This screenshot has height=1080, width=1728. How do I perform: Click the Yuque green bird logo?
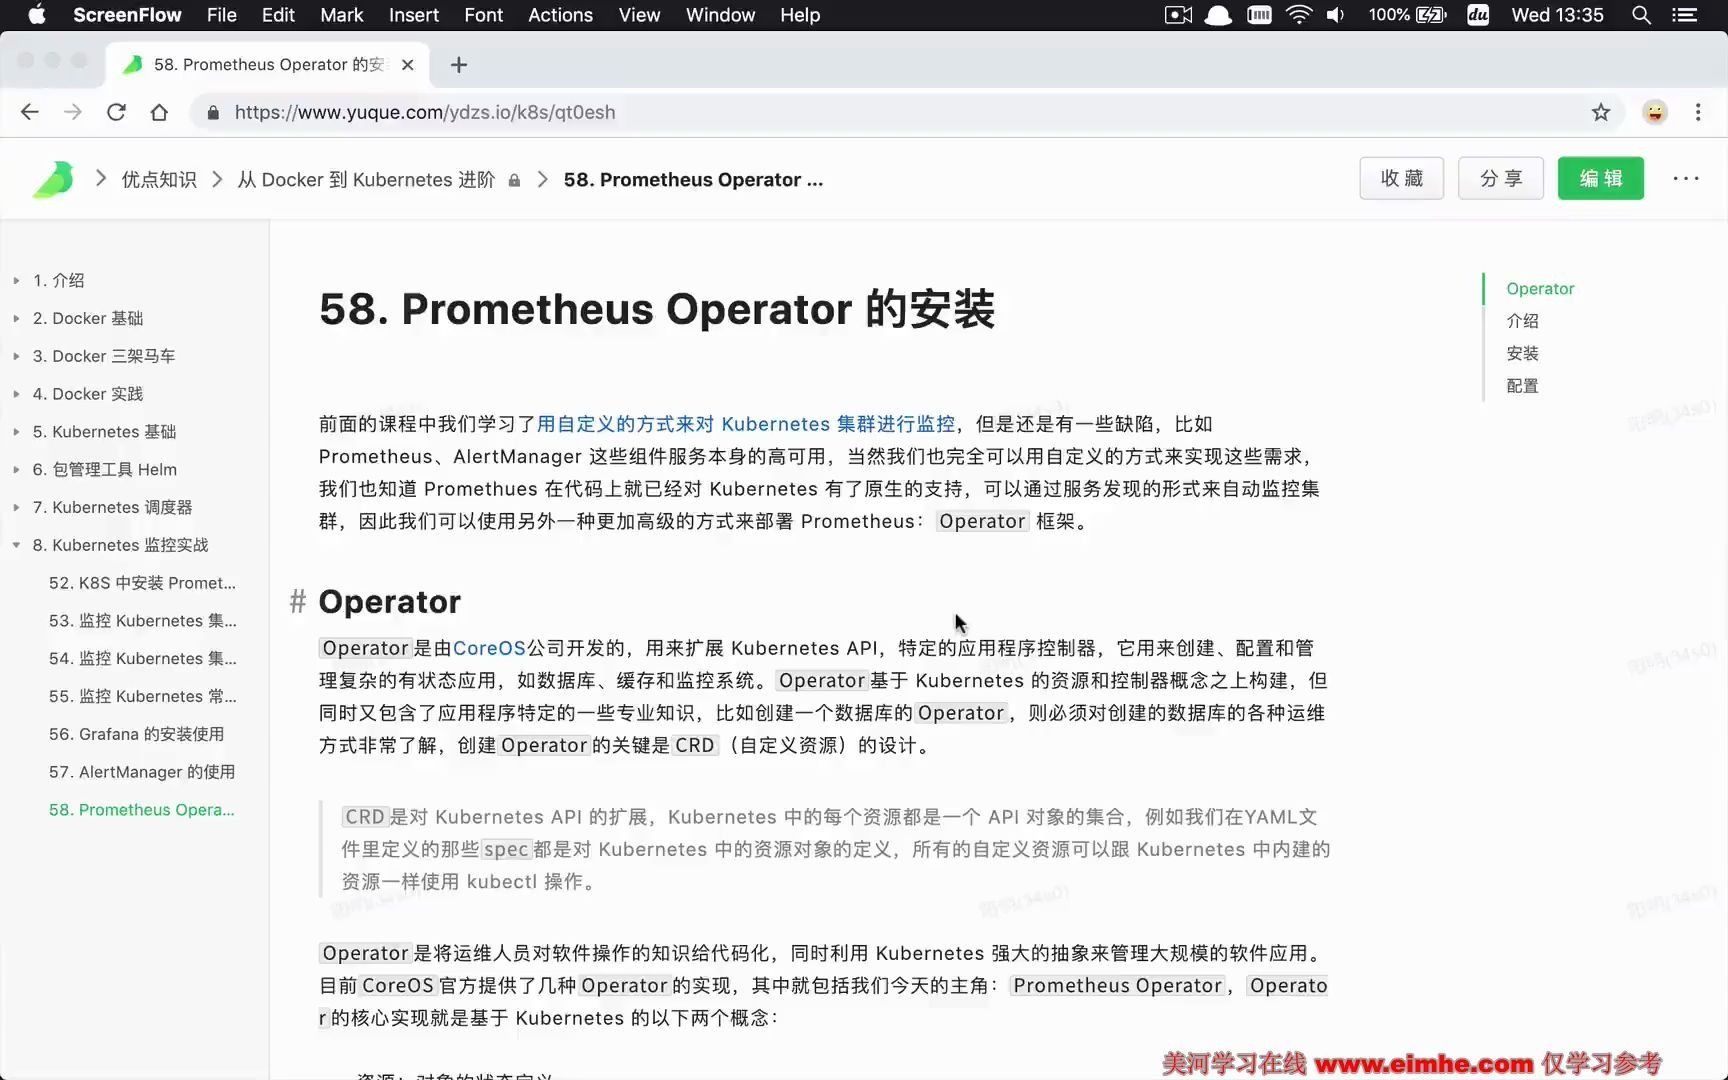pyautogui.click(x=53, y=179)
